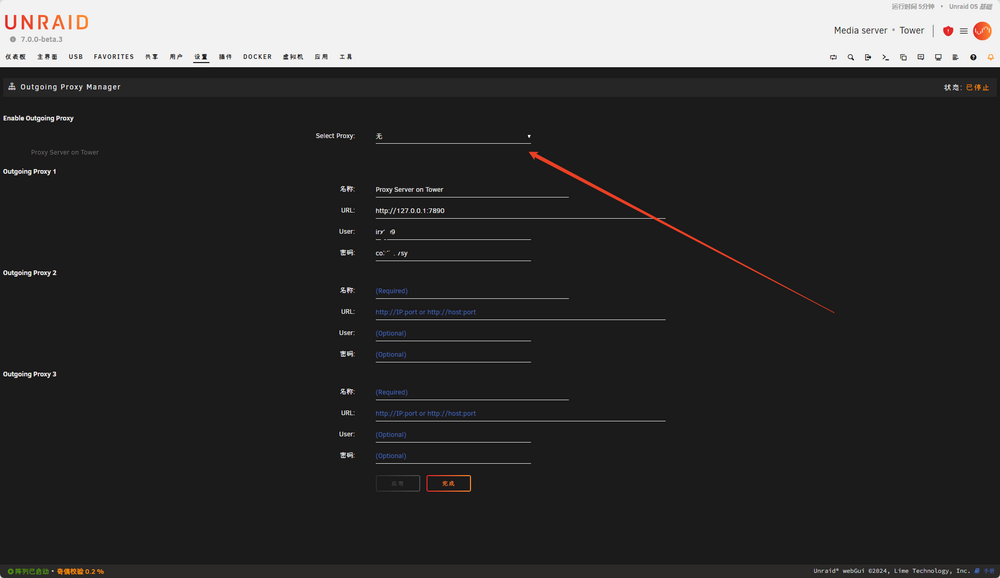
Task: Click Outgoing Proxy 2 password Optional field
Action: (x=453, y=355)
